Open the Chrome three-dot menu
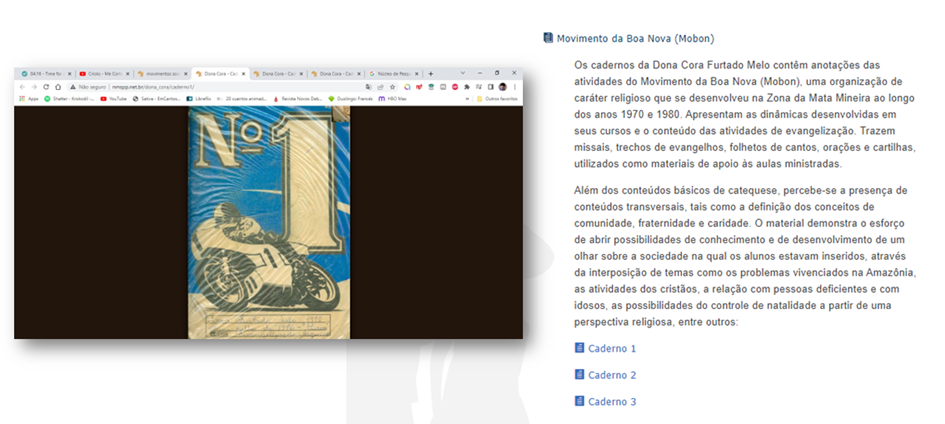Screen dimensions: 945x424 click(515, 87)
